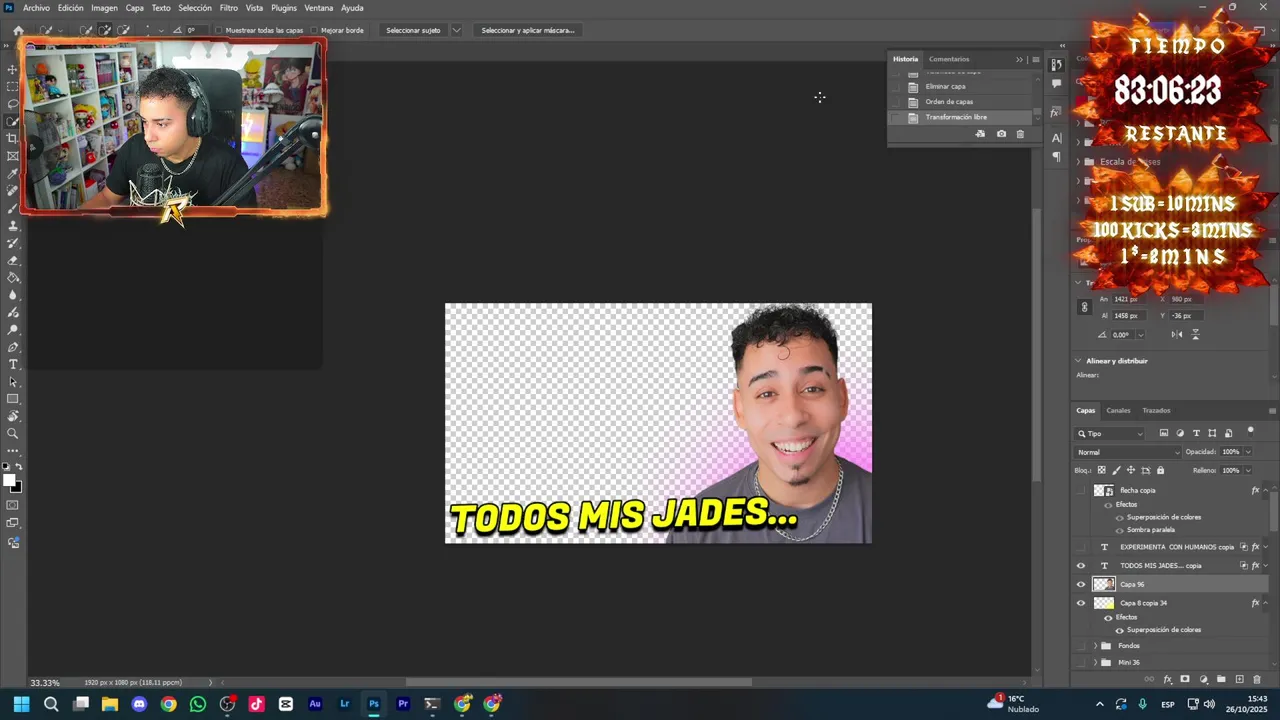
Task: Open Premiere Pro from Windows taskbar
Action: tap(403, 704)
